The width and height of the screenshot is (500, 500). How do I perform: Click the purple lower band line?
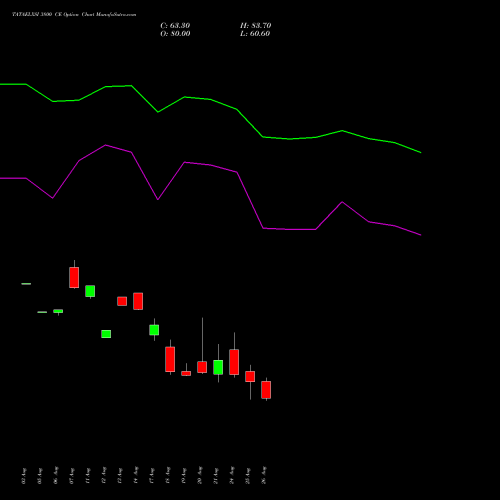point(210,165)
